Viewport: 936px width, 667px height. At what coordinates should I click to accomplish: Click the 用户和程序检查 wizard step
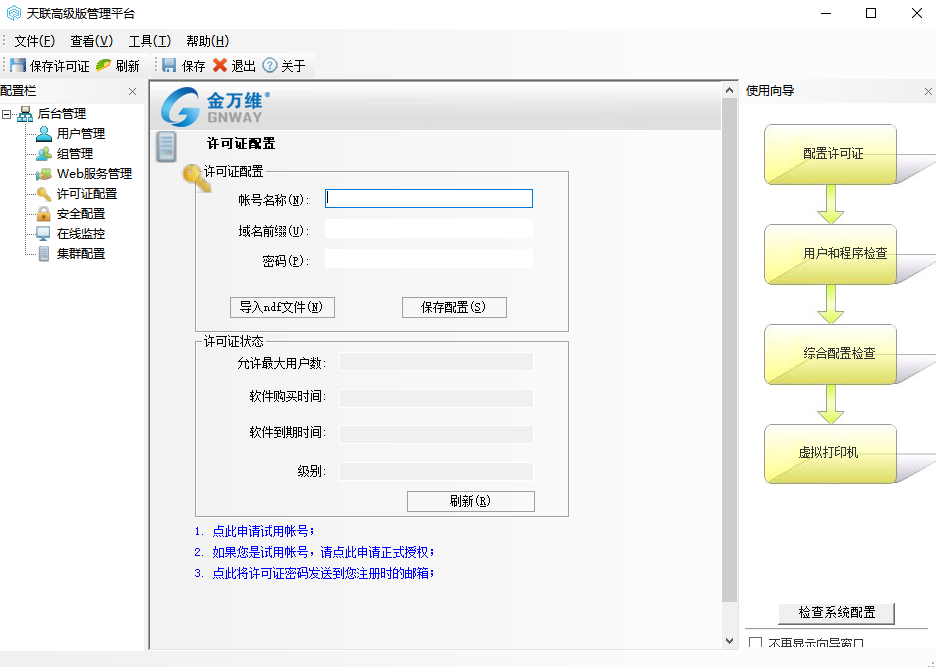click(830, 254)
